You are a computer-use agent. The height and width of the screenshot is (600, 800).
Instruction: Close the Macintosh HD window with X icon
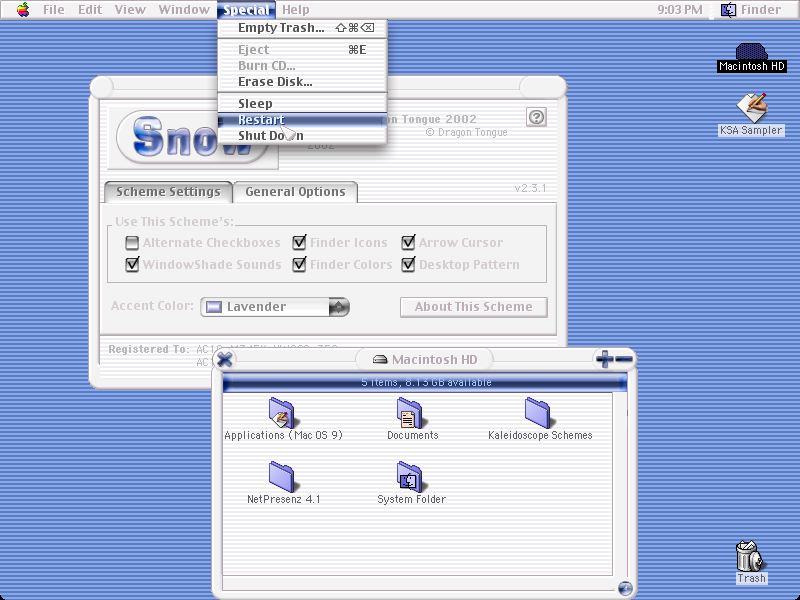click(x=224, y=360)
